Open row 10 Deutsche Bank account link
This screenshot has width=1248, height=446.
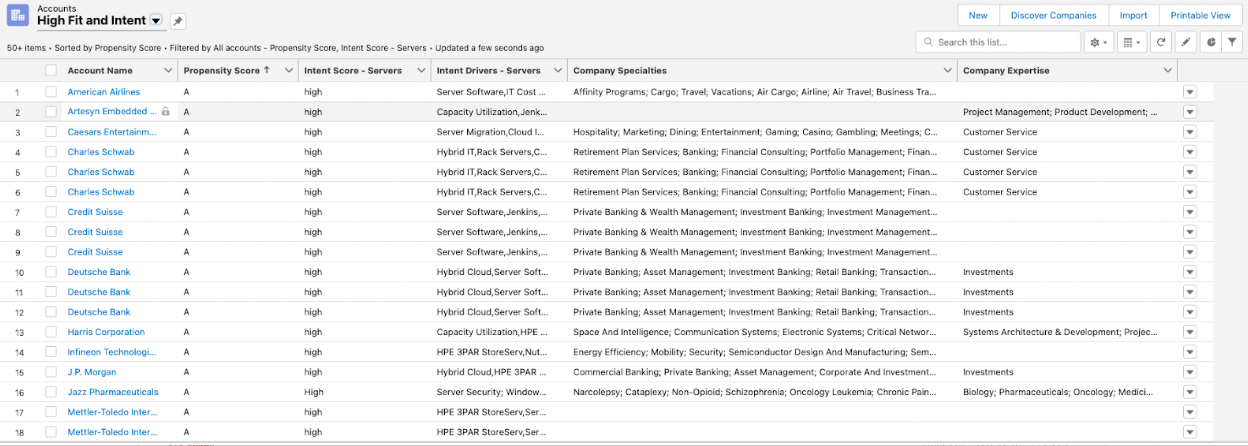tap(99, 272)
